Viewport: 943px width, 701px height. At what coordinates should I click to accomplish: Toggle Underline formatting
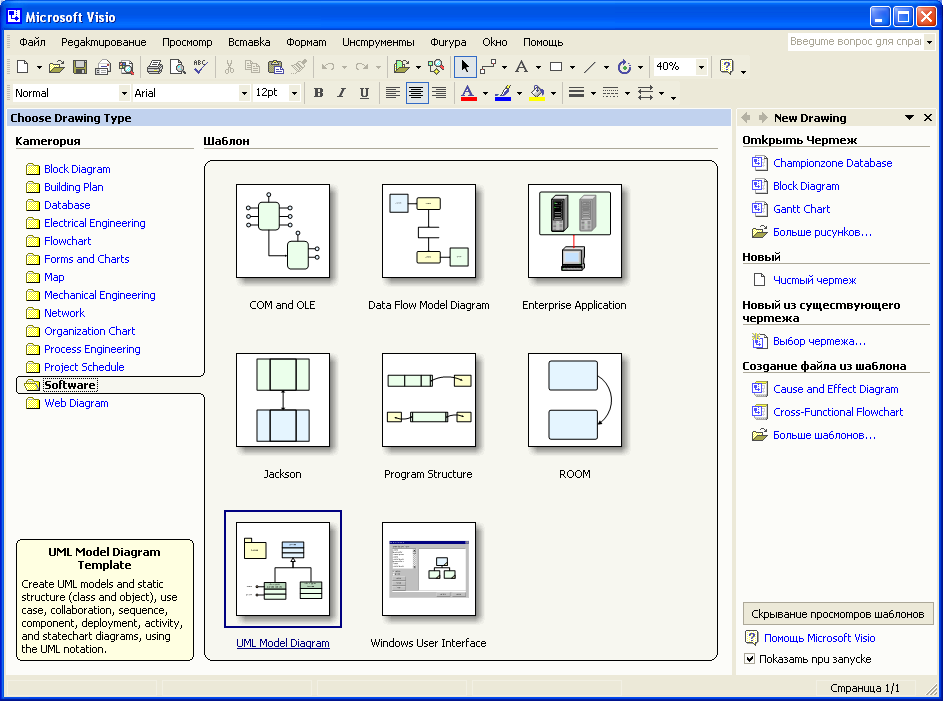[x=364, y=93]
